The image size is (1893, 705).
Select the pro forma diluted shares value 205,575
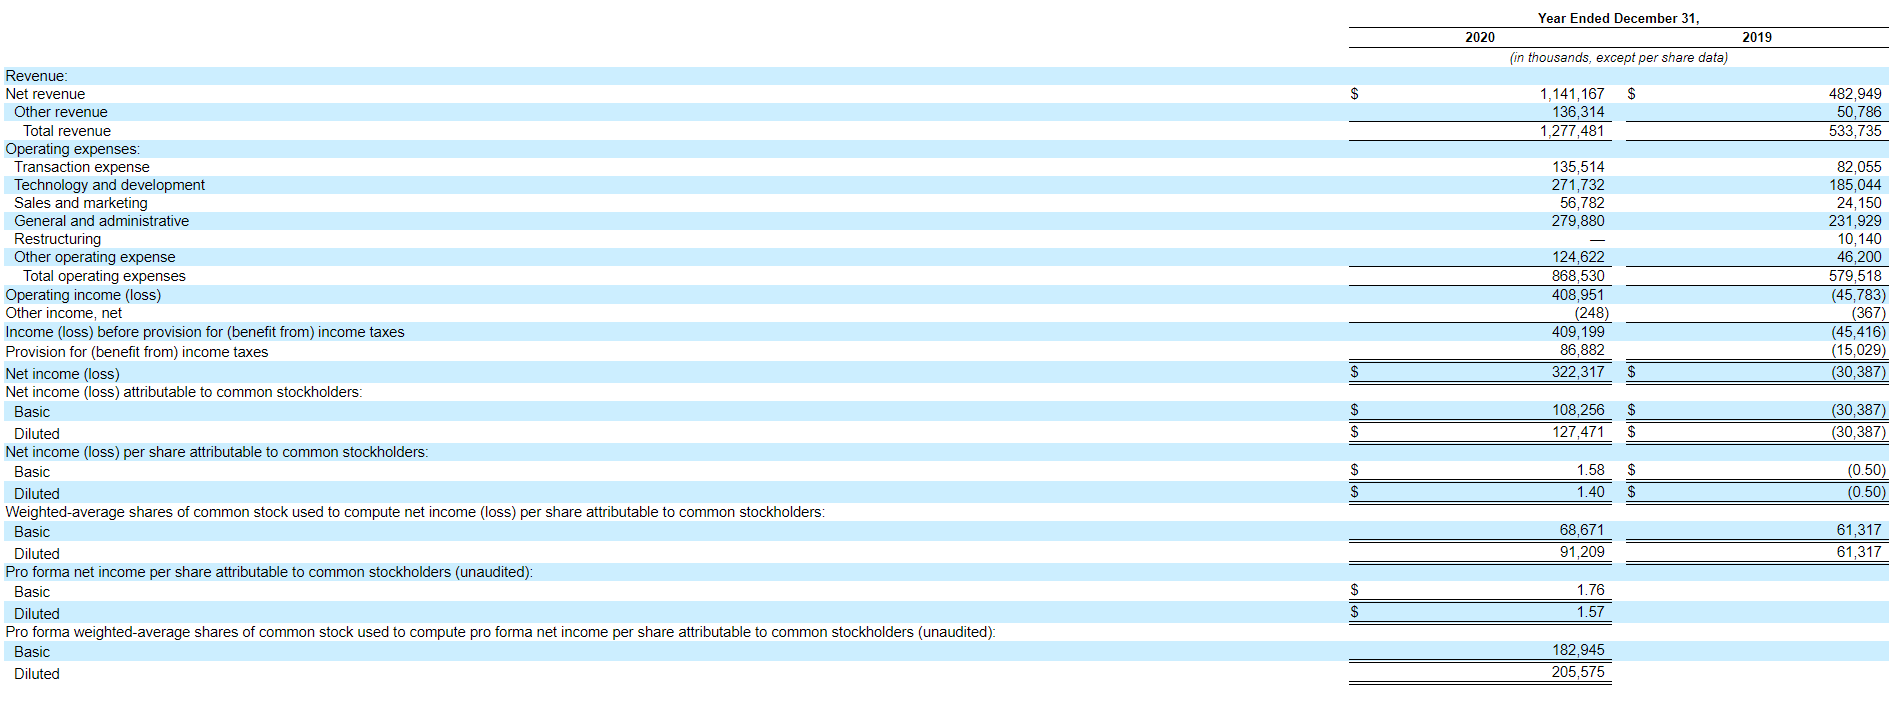tap(1577, 672)
